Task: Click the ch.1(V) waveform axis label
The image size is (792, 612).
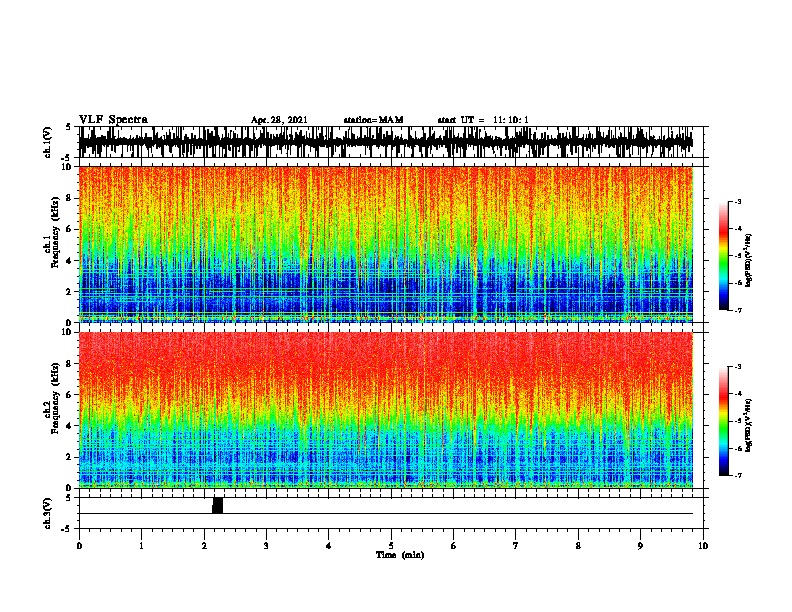Action: [48, 142]
